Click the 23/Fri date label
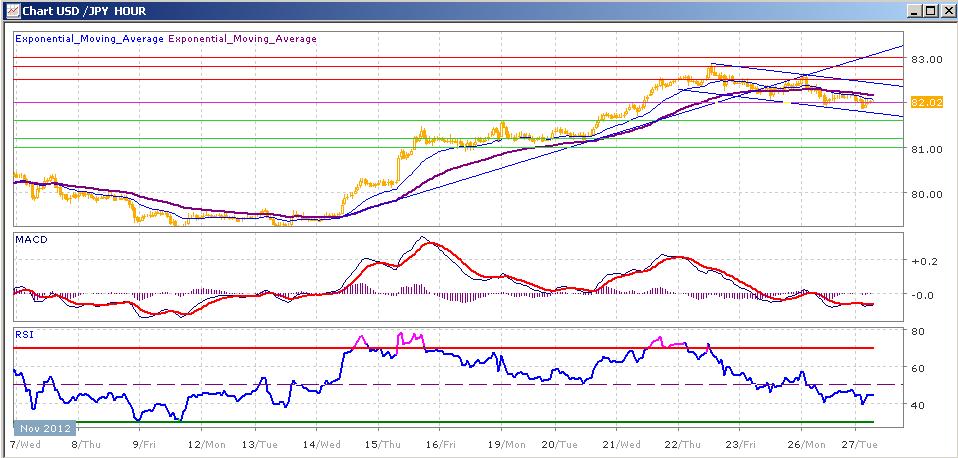Screen dimensions: 958x458 pyautogui.click(x=742, y=444)
